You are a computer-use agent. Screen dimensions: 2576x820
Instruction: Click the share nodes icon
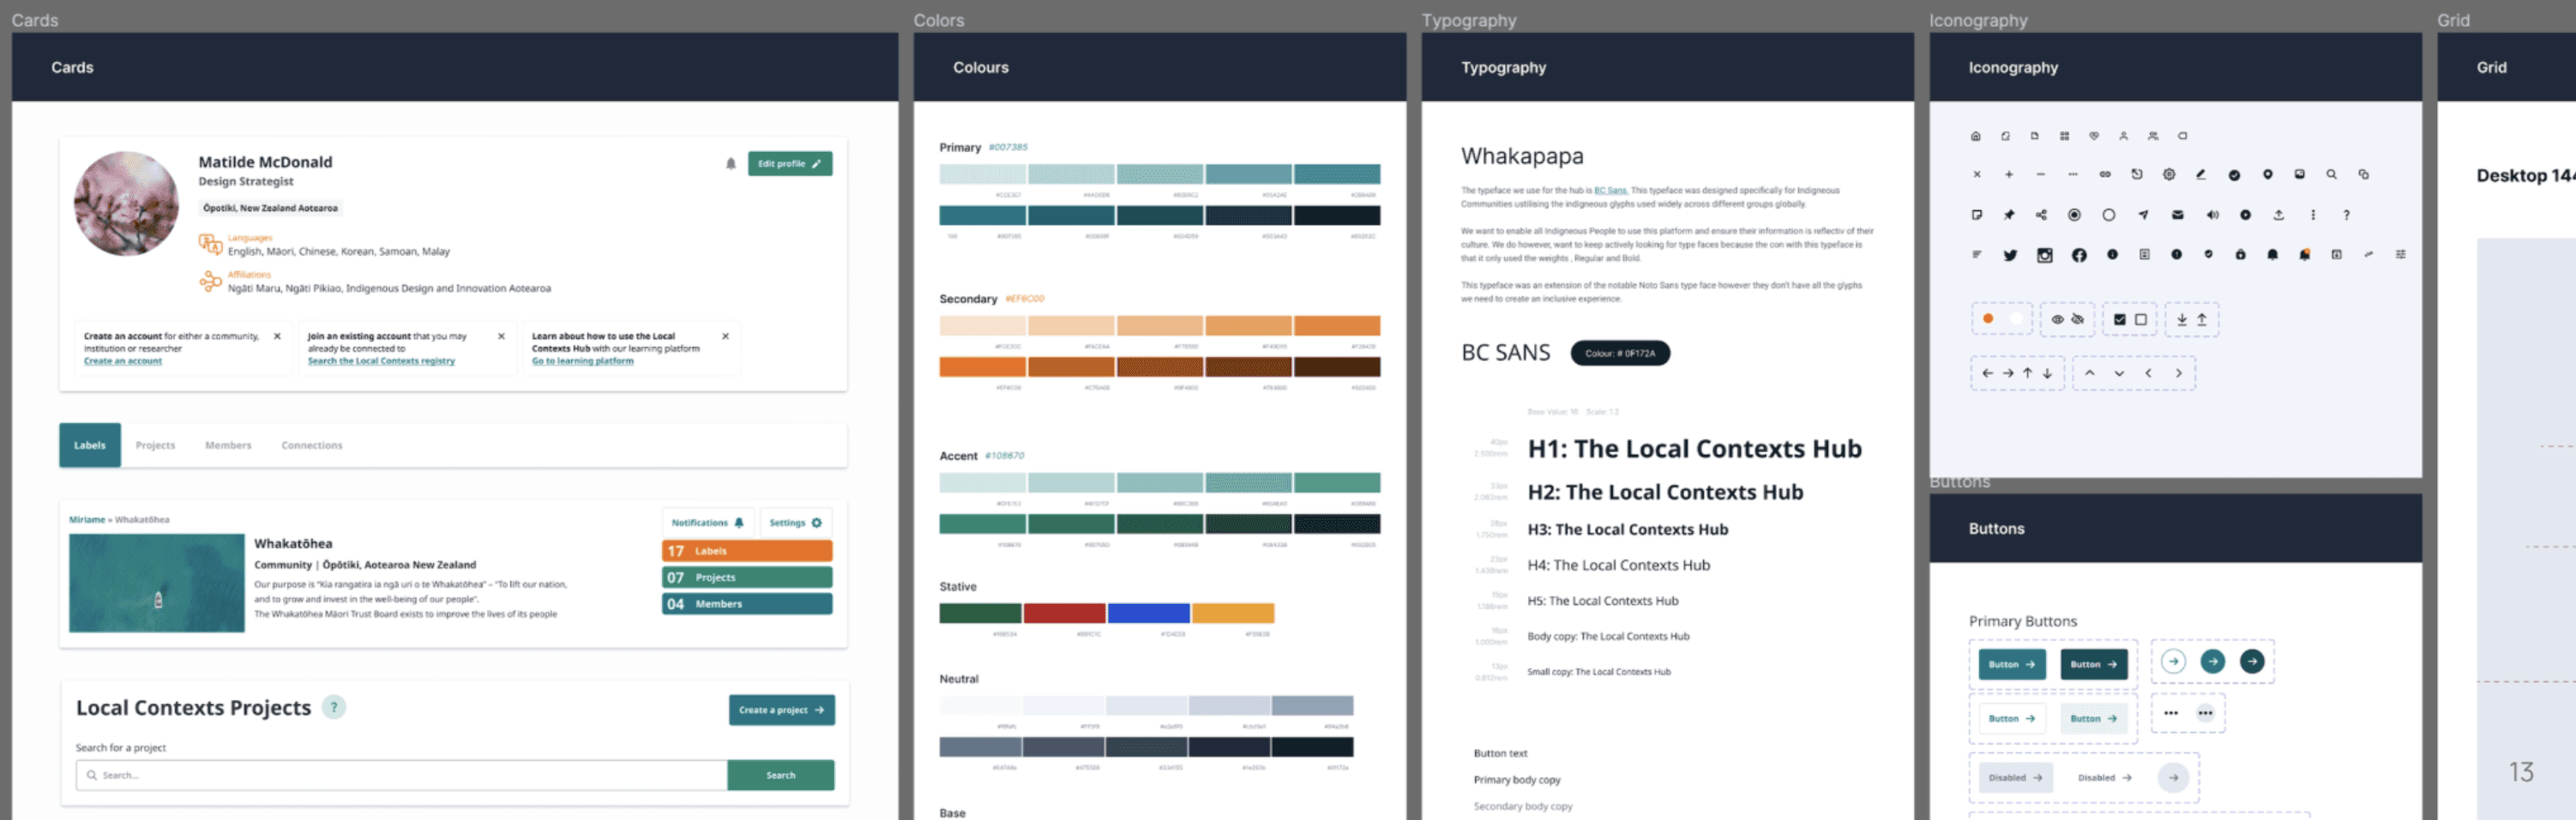(x=2041, y=215)
